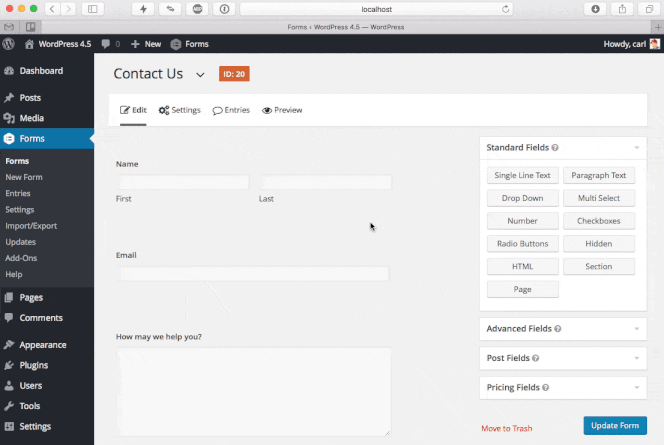This screenshot has width=664, height=445.
Task: Add a Page break field
Action: pos(523,290)
